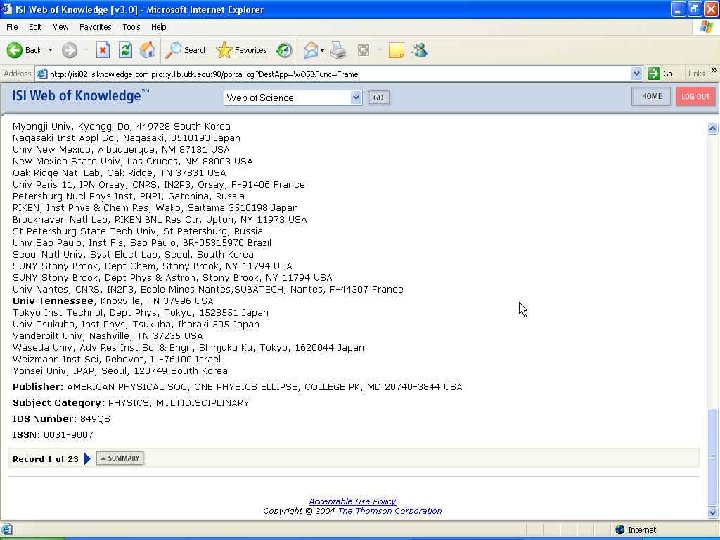Open the Edit menu

click(x=35, y=27)
